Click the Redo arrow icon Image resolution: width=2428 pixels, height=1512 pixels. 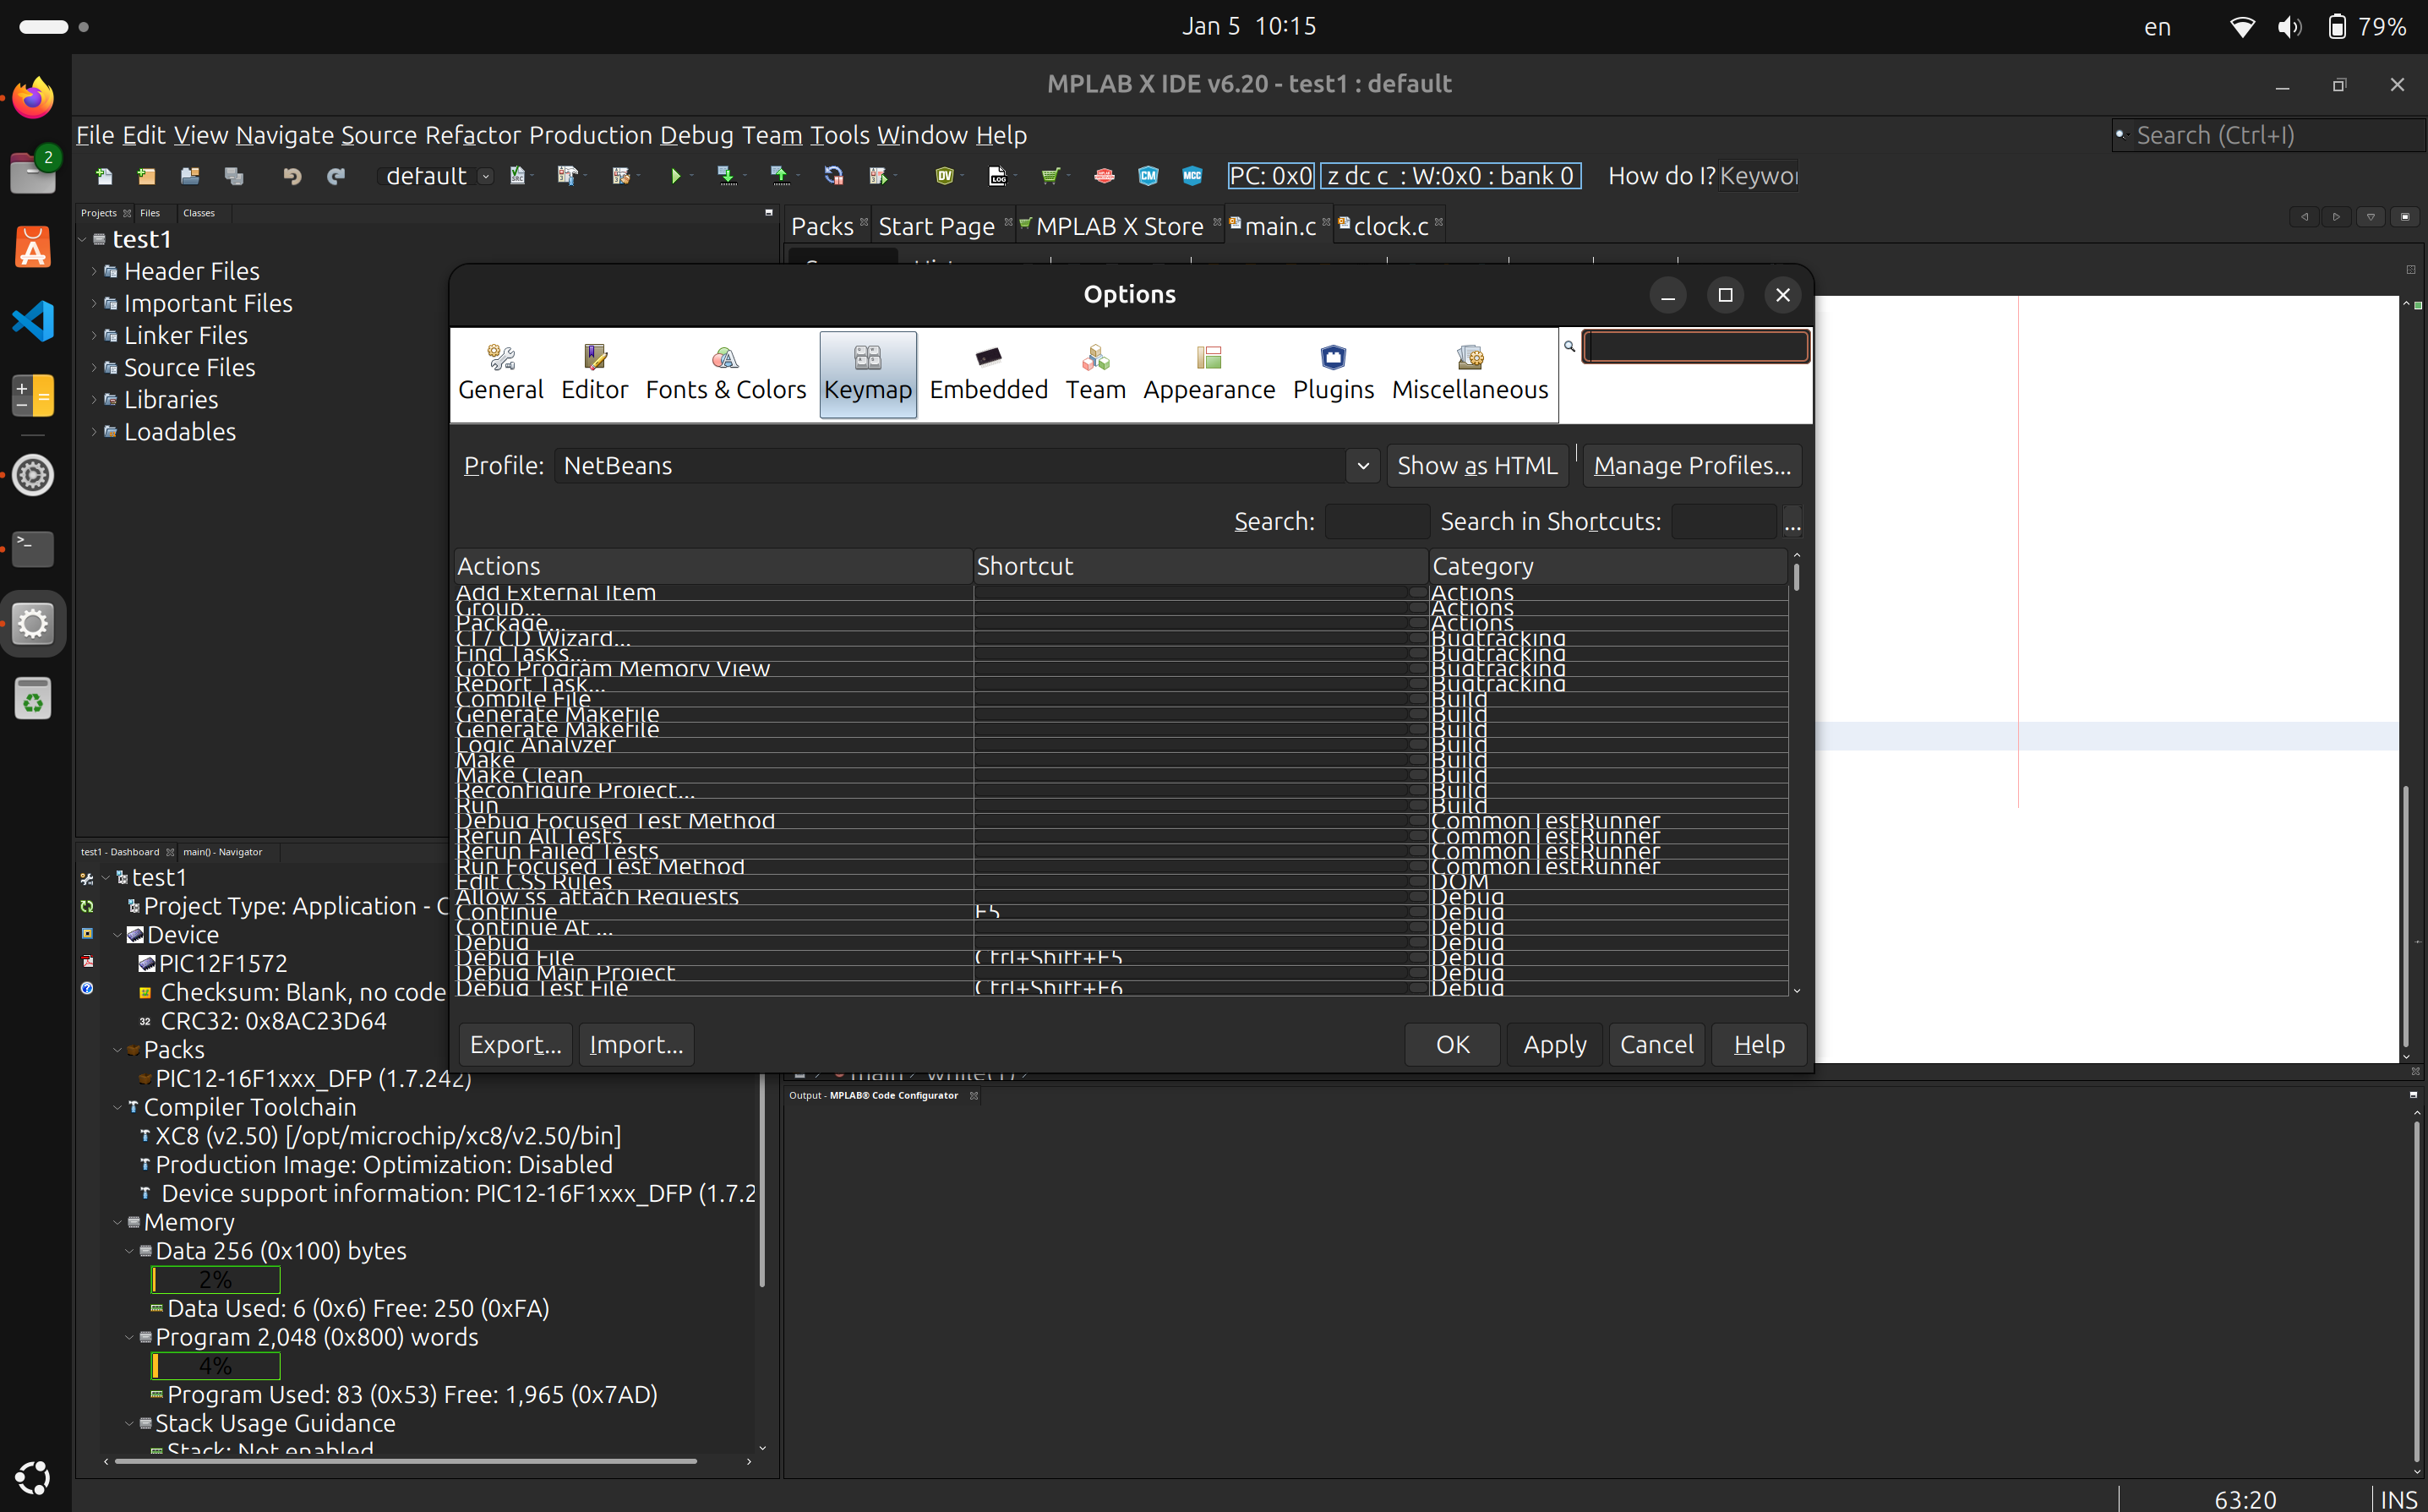336,176
